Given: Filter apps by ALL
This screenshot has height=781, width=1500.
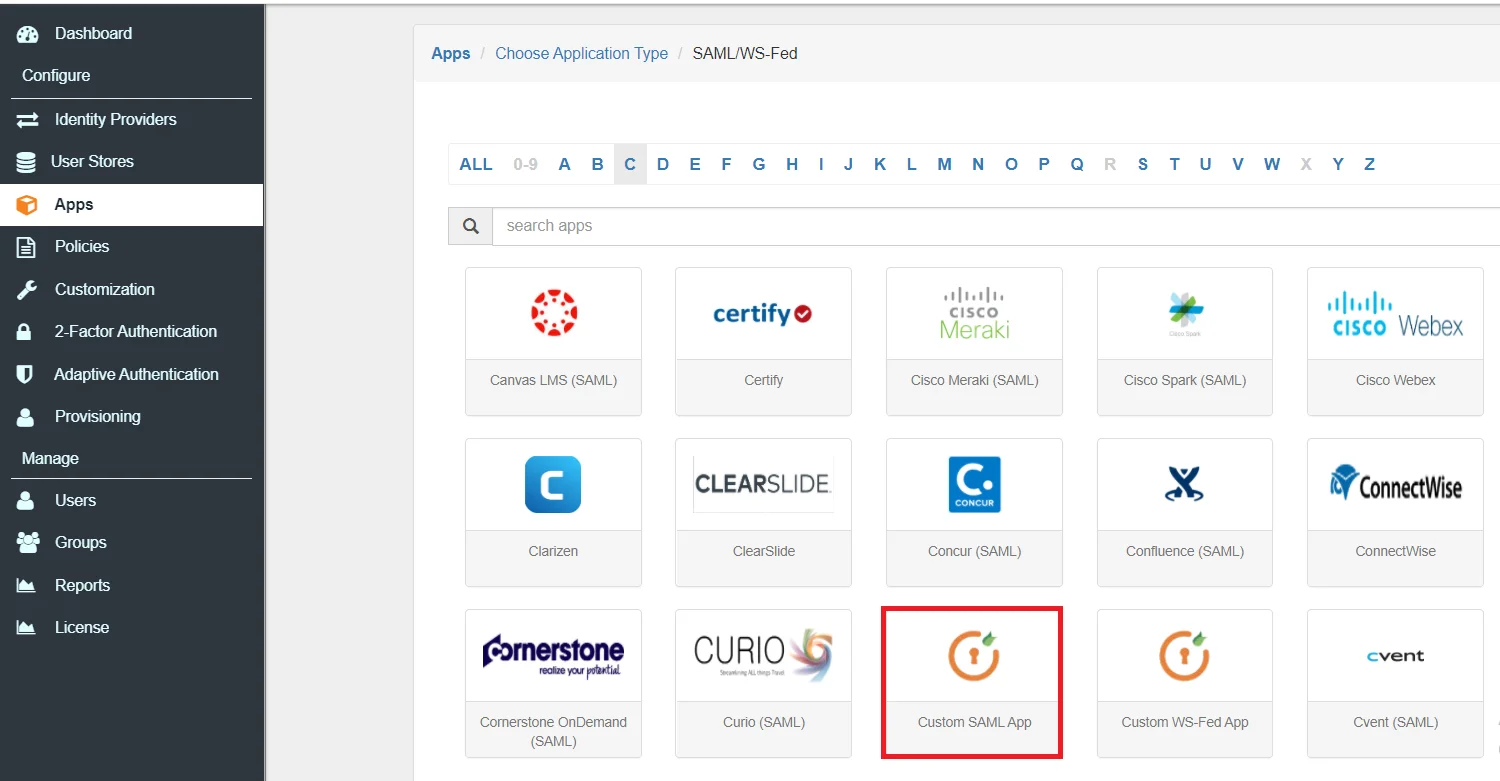Looking at the screenshot, I should [476, 165].
